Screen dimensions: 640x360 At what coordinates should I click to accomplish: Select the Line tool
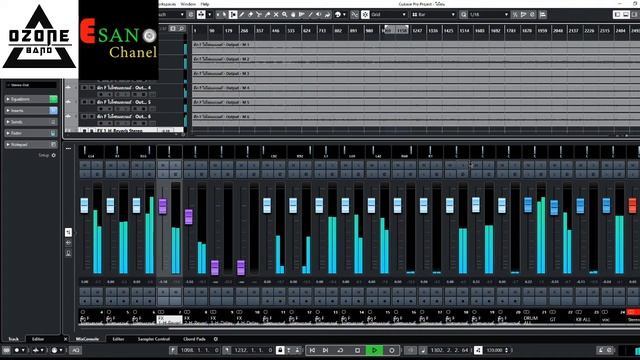click(310, 14)
